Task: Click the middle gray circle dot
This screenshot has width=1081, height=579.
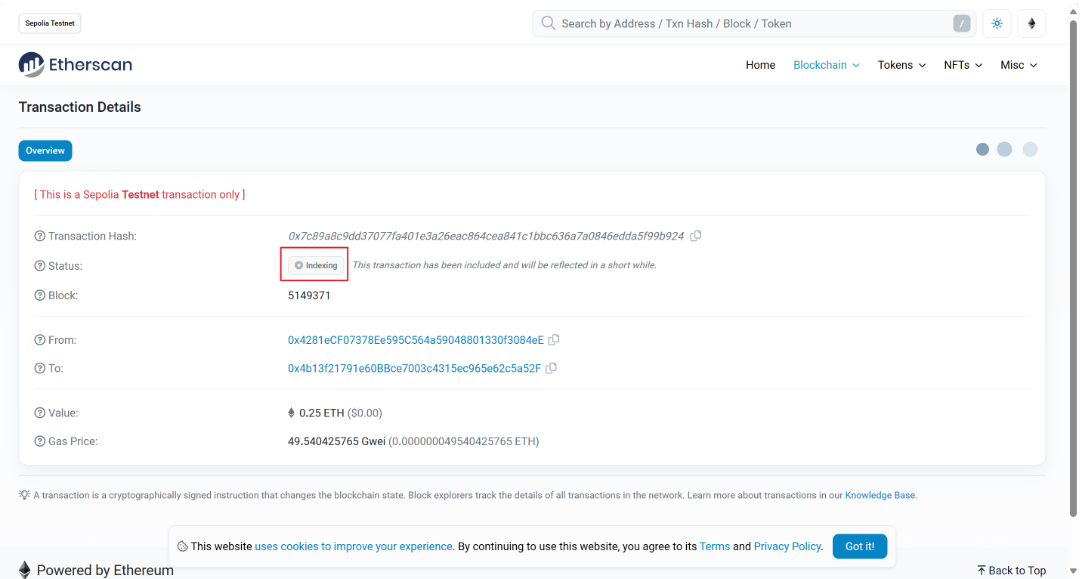Action: (x=1004, y=149)
